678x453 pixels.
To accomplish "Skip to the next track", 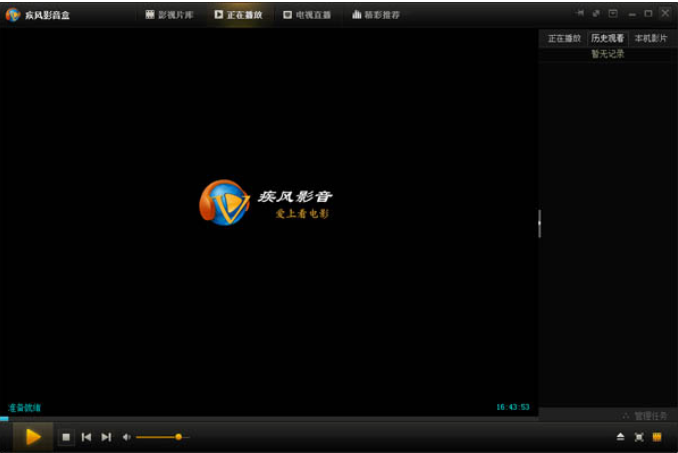I will coord(106,437).
